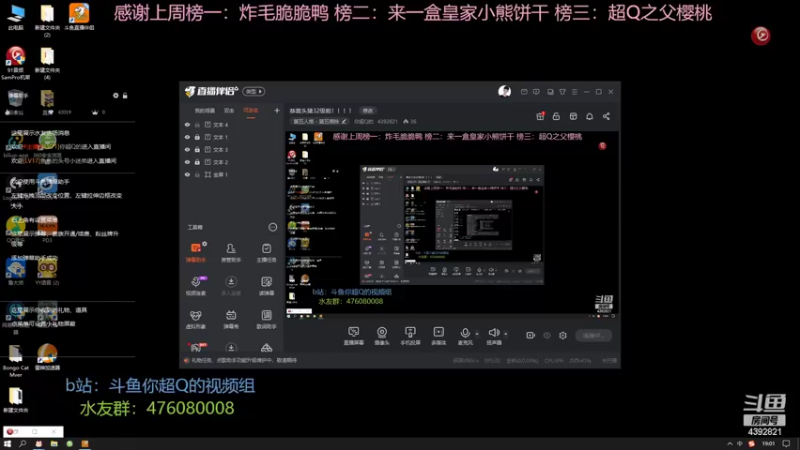Toggle lock on 文本 4 layer
Image resolution: width=800 pixels, height=450 pixels.
(197, 124)
